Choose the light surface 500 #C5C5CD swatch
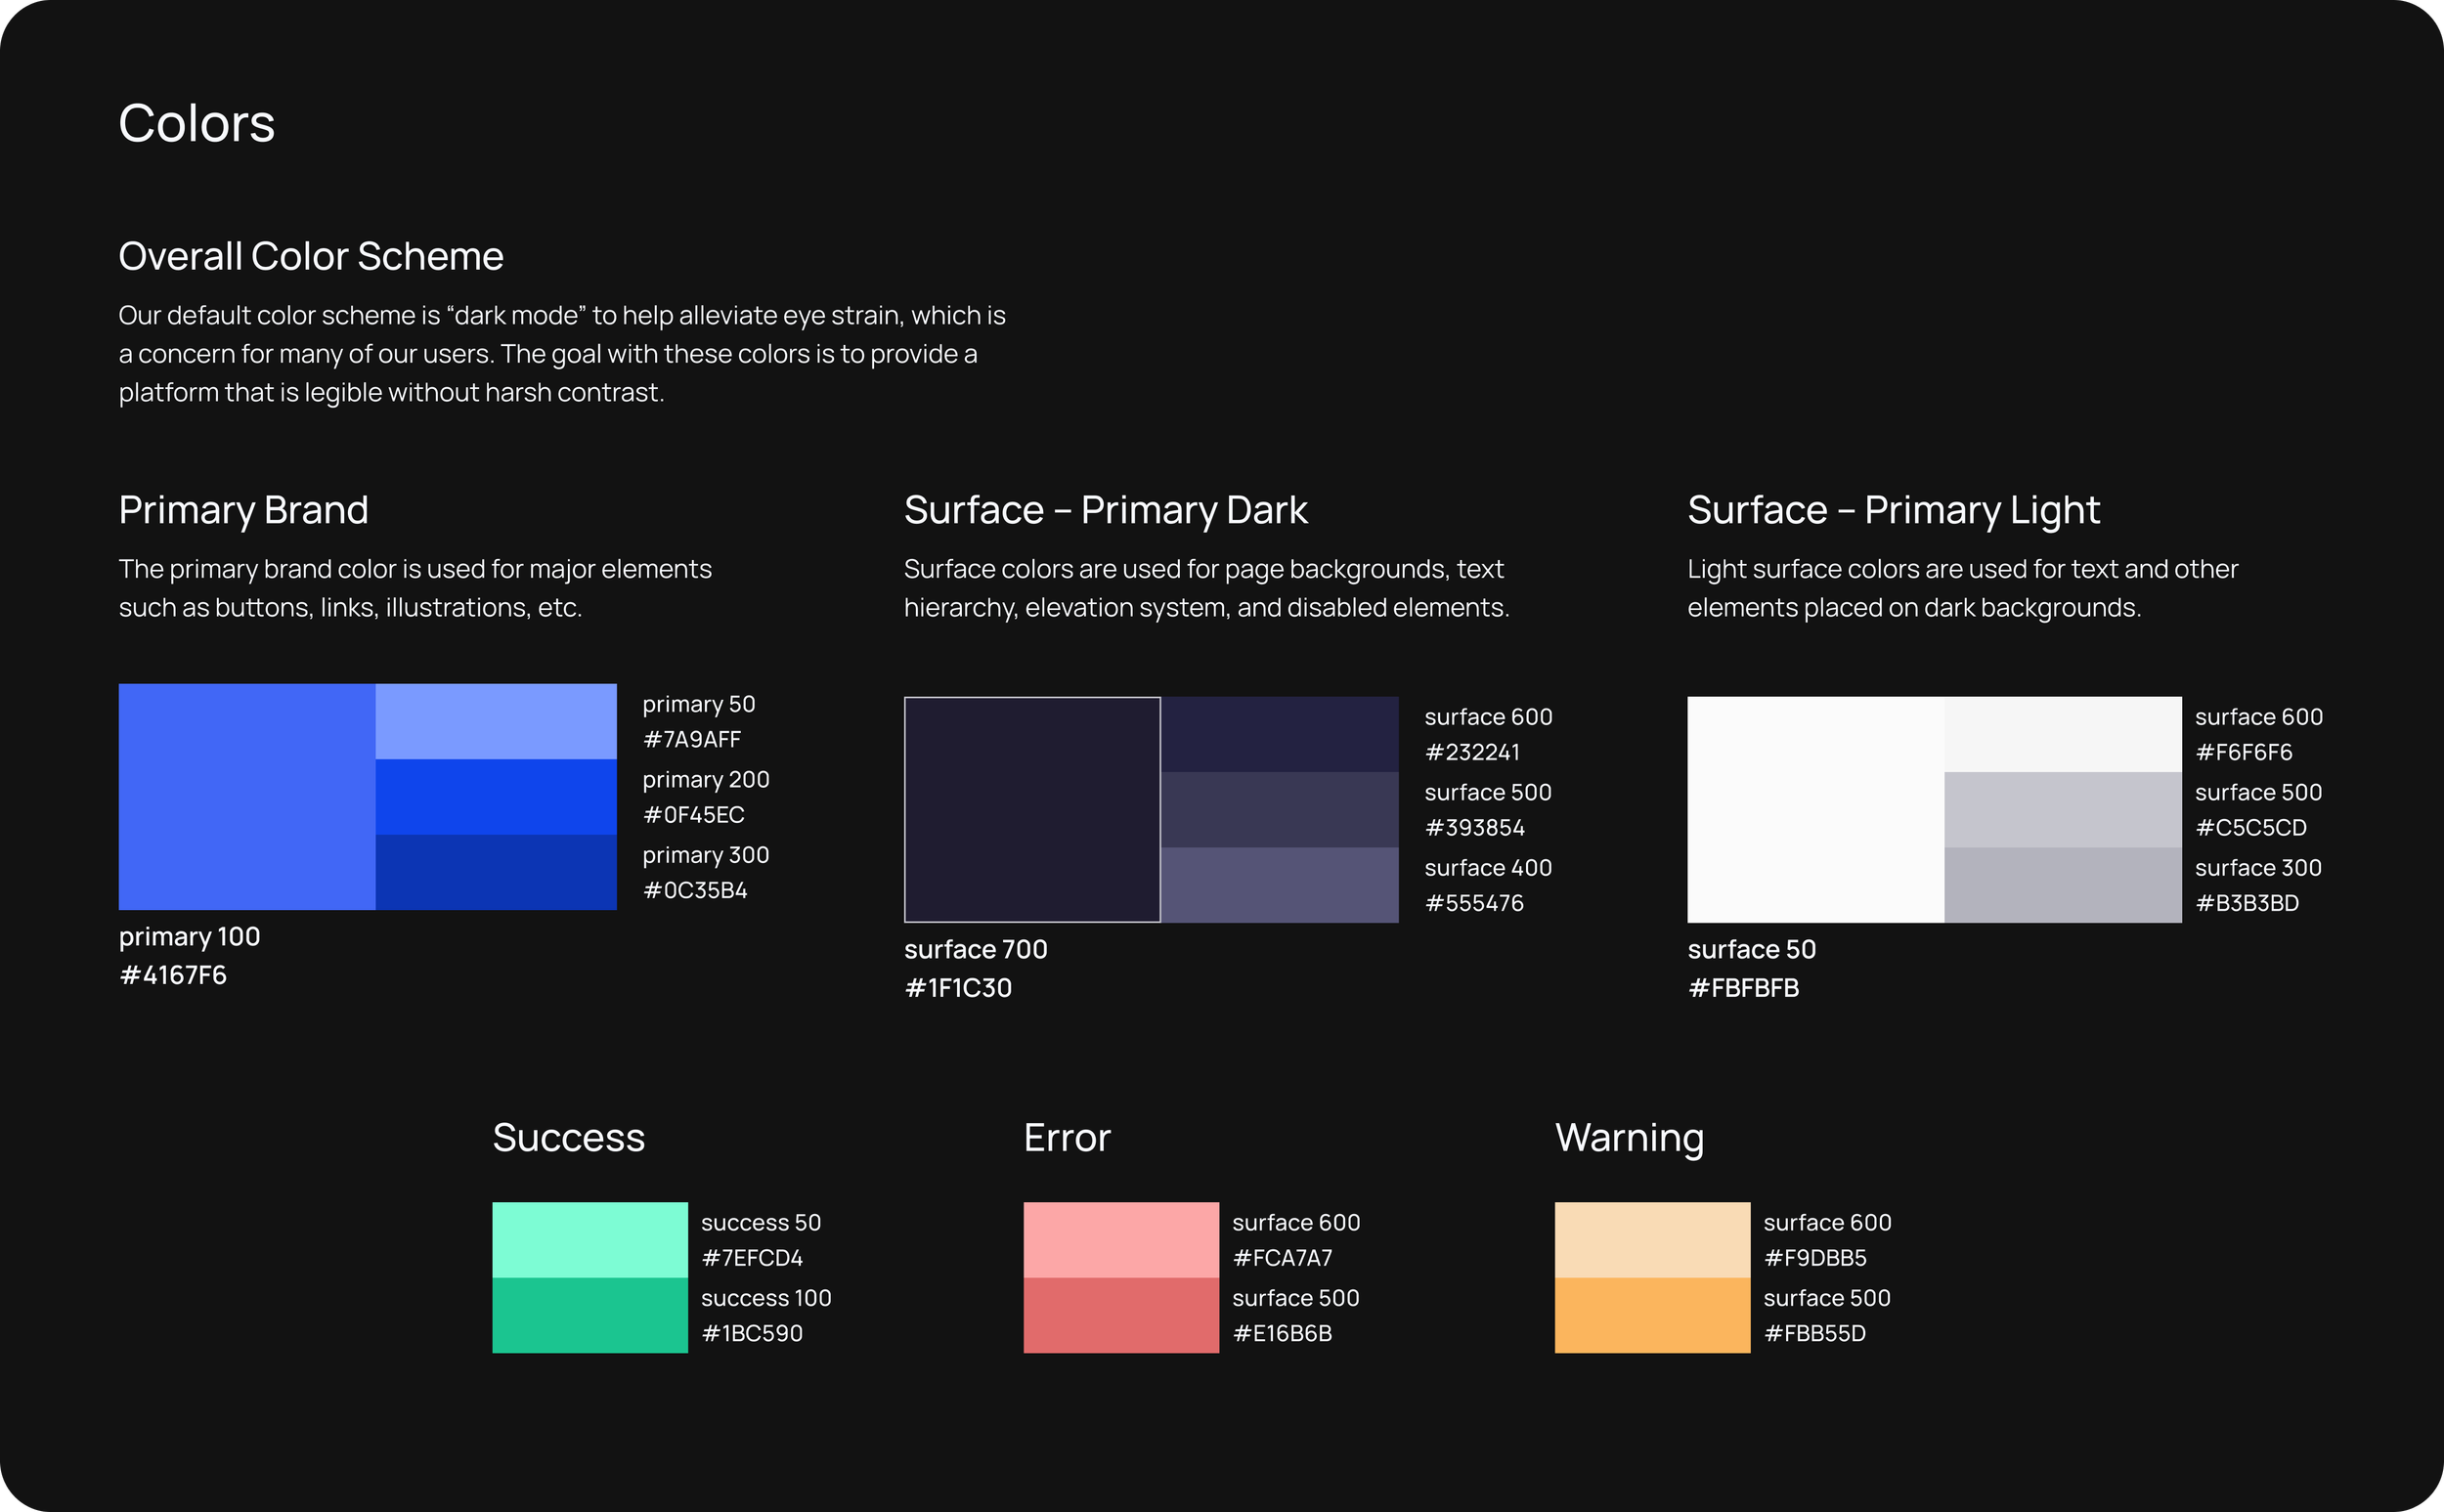Viewport: 2444px width, 1512px height. point(2063,810)
